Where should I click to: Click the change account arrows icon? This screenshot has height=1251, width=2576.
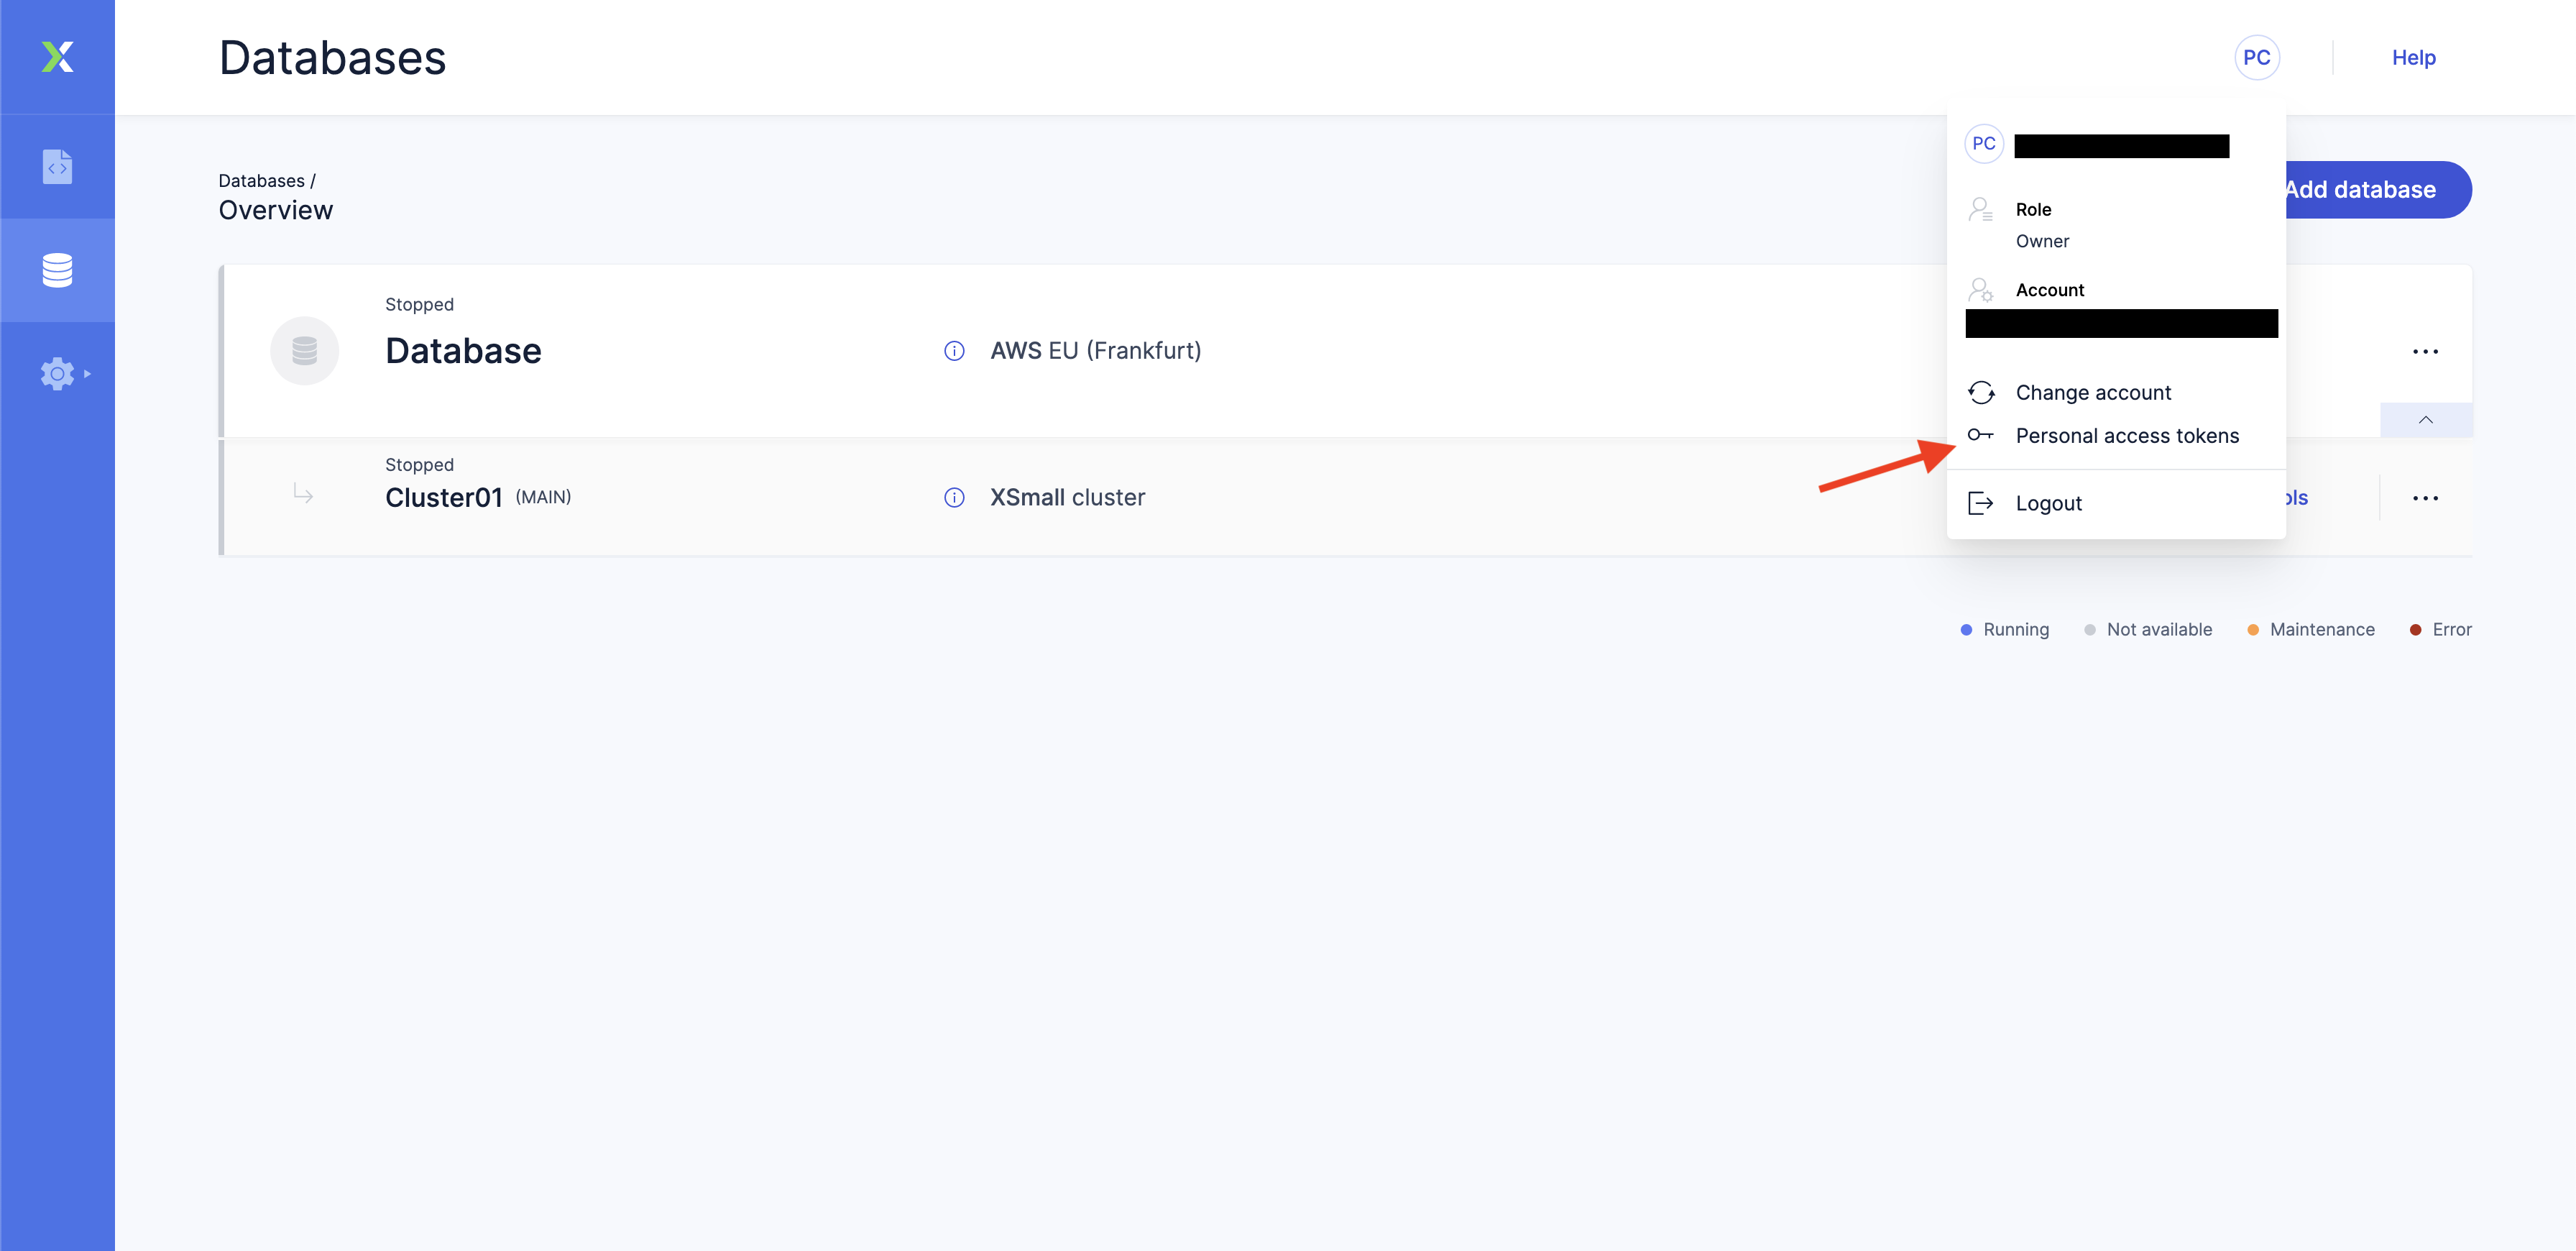coord(1980,392)
